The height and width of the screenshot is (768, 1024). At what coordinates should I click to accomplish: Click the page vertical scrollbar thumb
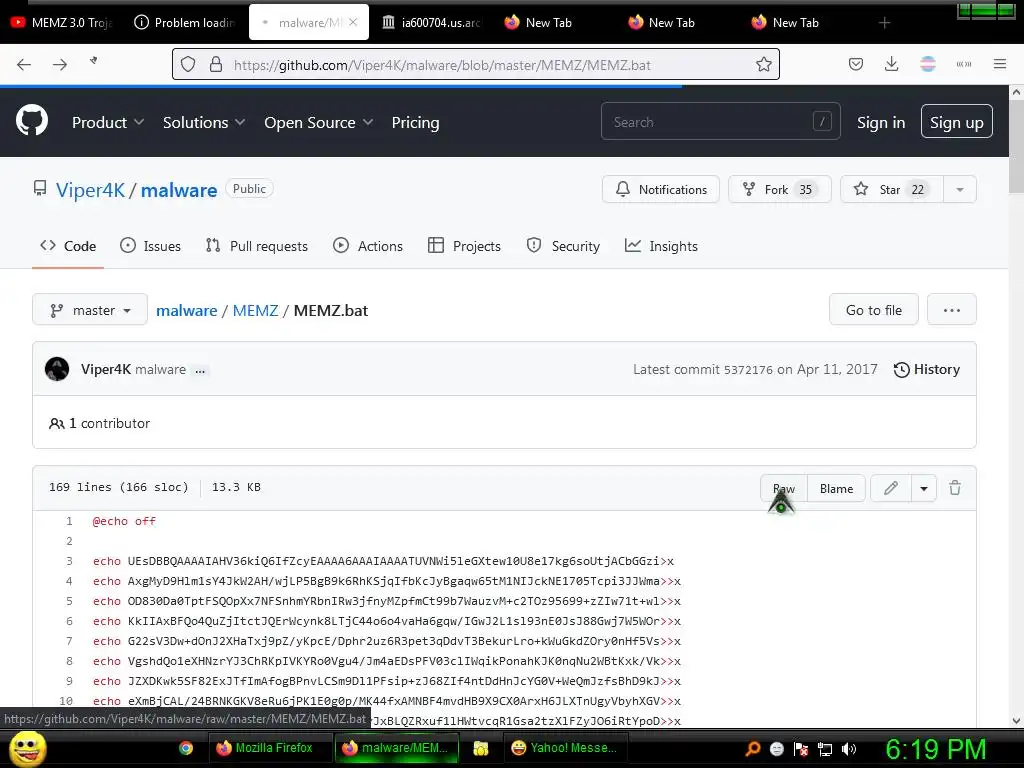click(x=1016, y=147)
